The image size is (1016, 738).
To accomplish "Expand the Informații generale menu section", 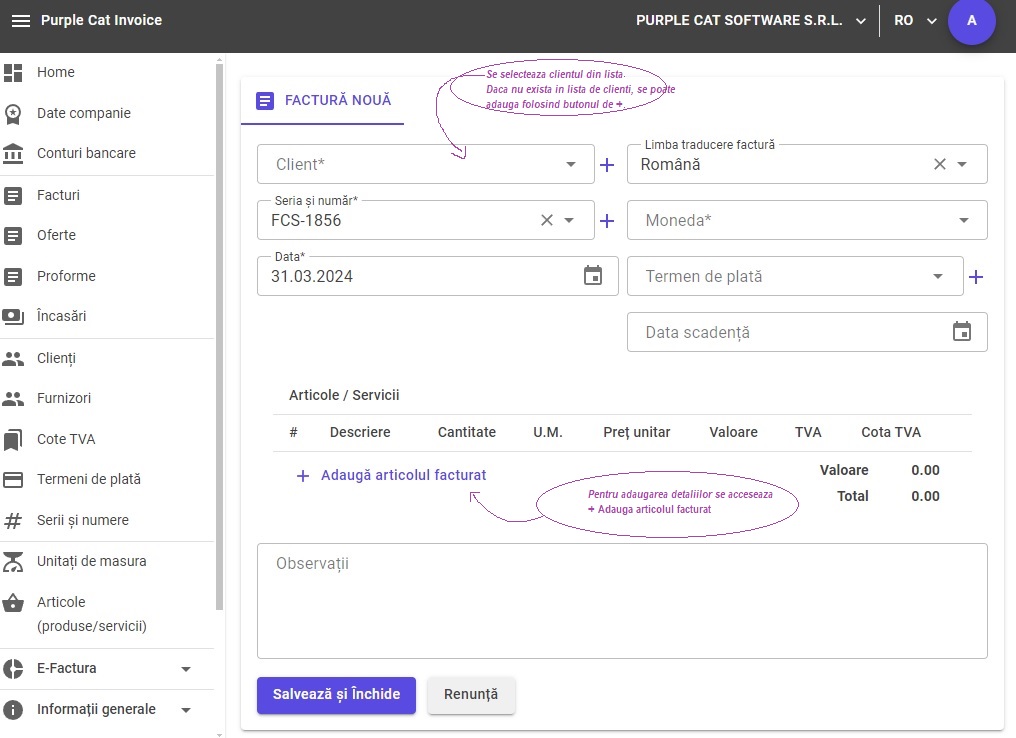I will 186,710.
